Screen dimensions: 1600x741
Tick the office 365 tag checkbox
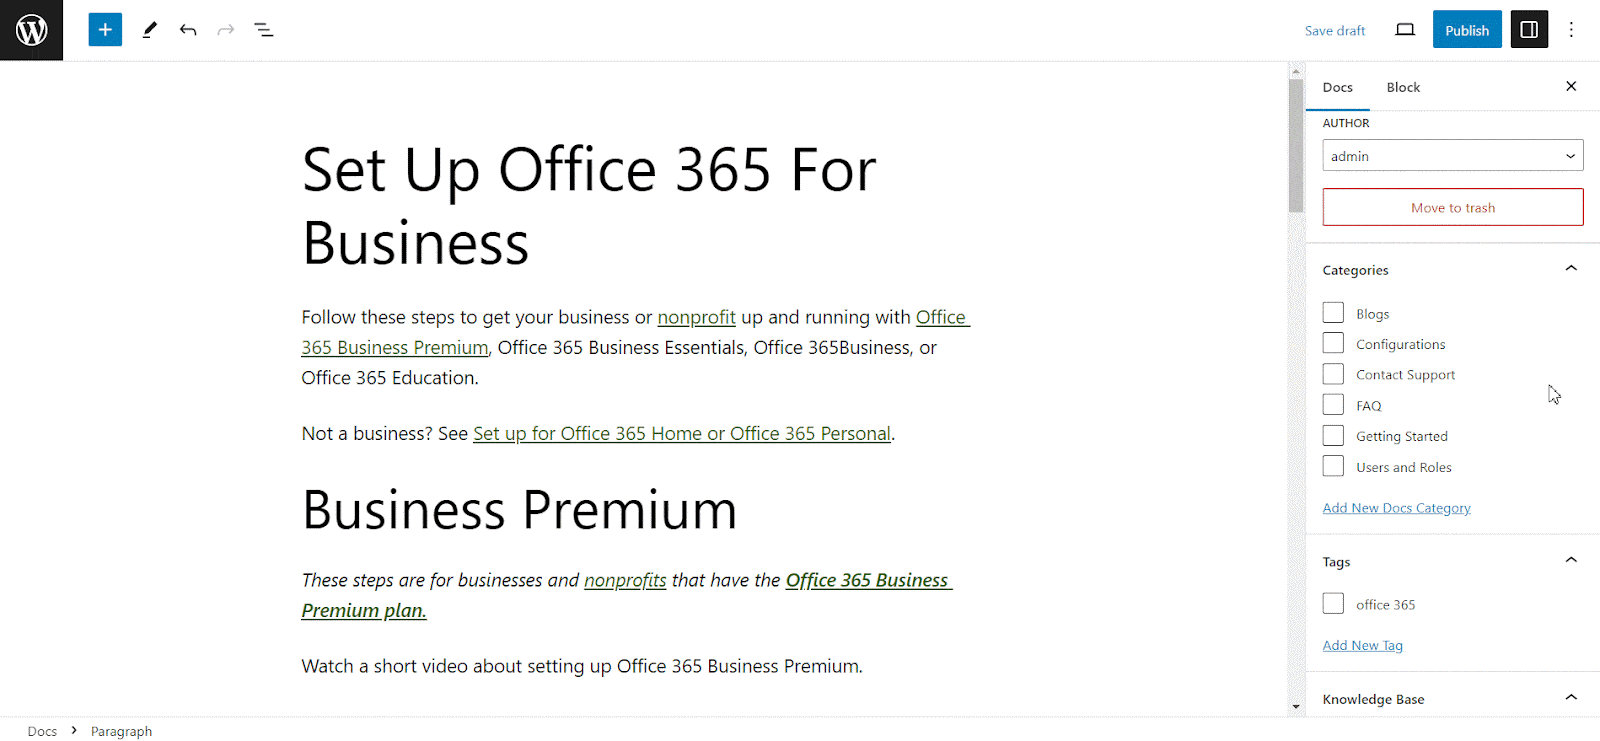1333,604
